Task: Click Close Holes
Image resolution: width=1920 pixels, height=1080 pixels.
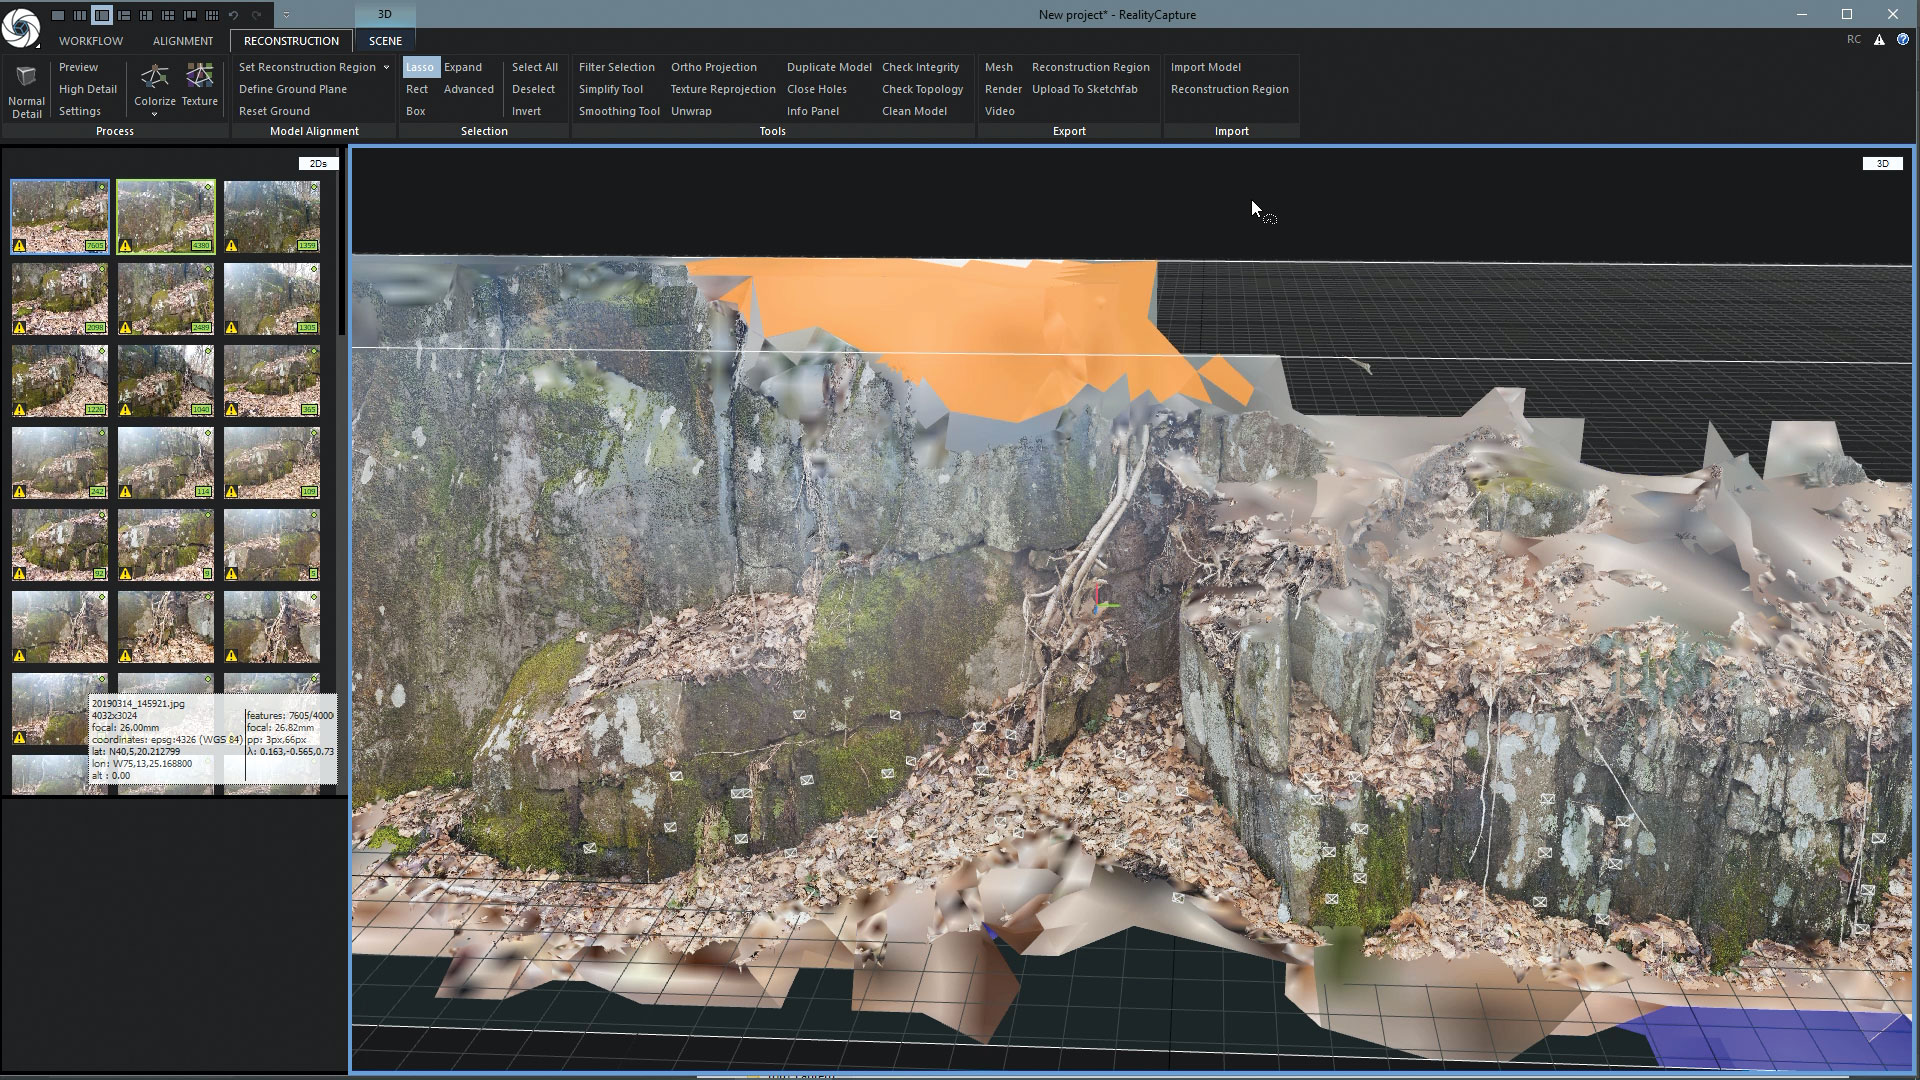Action: point(817,89)
